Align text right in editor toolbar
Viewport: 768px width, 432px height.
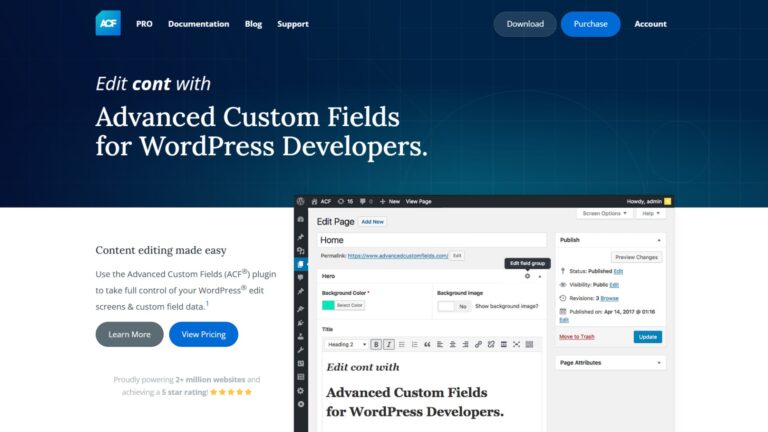(x=465, y=344)
